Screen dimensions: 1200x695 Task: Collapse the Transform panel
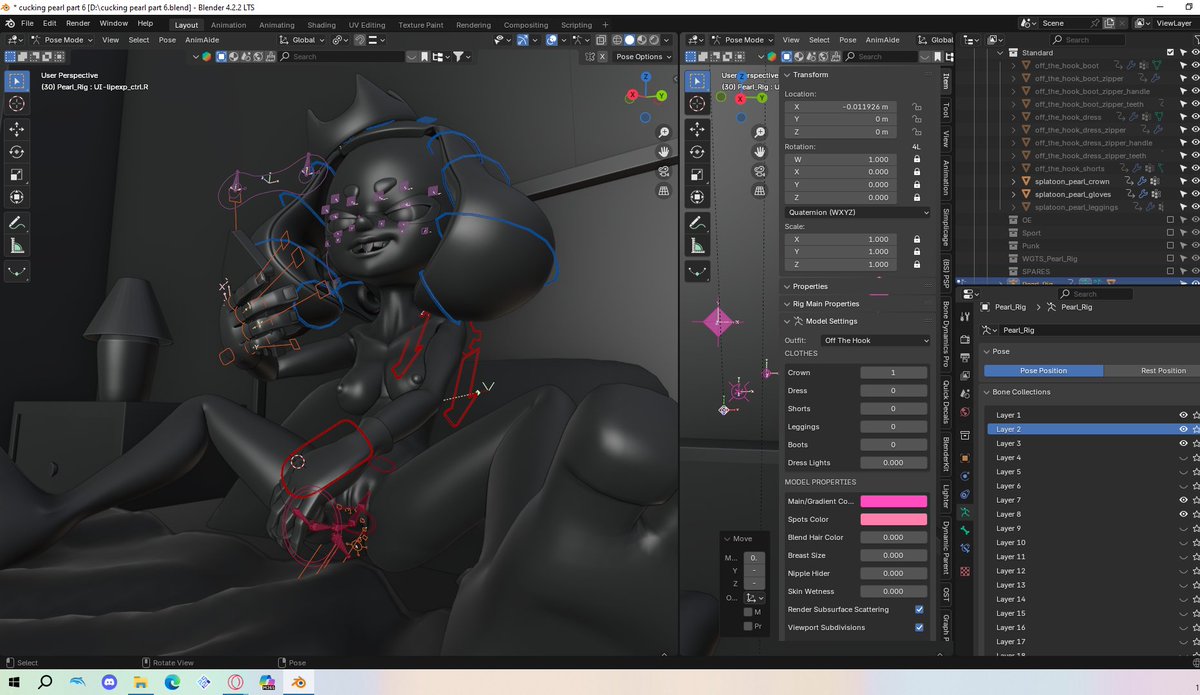(788, 75)
